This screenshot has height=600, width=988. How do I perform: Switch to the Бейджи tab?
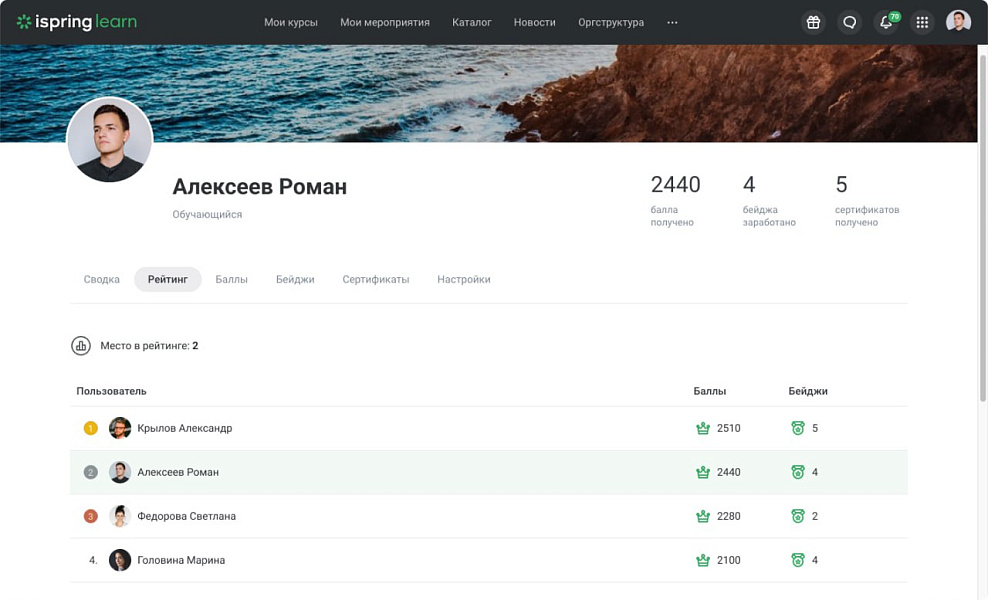point(295,279)
